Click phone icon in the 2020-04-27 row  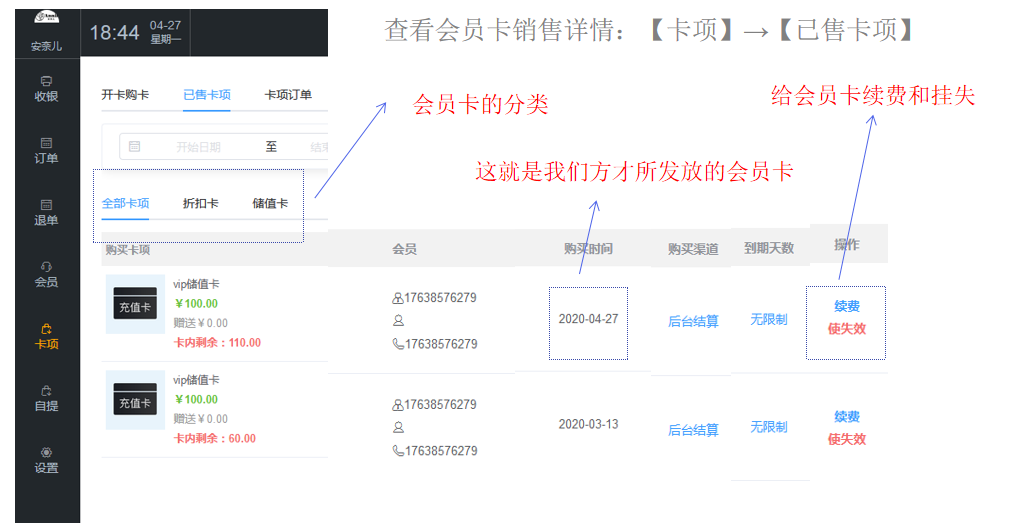pos(398,344)
